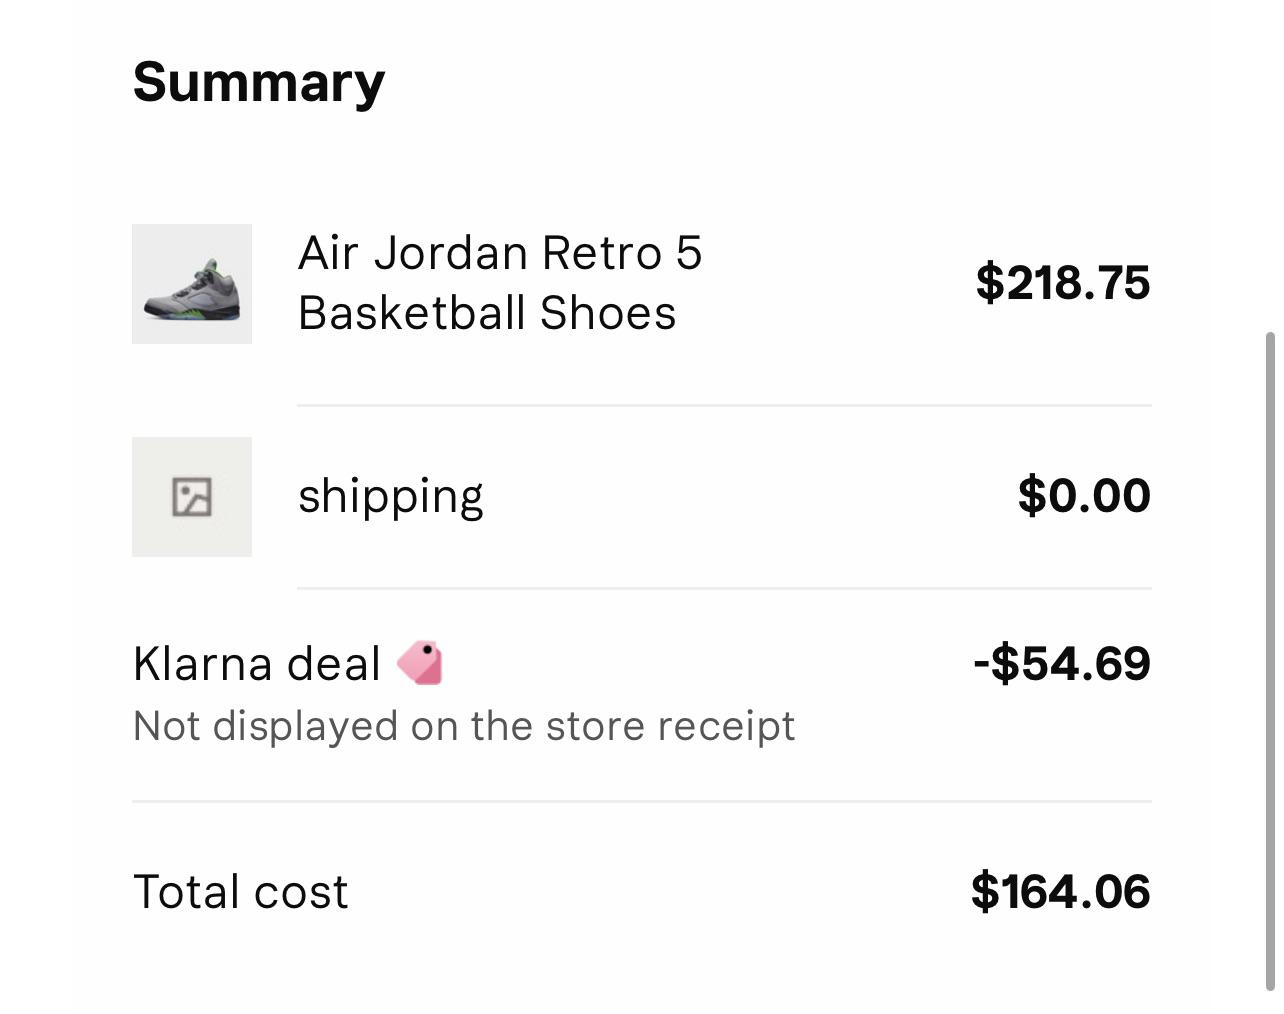Click the Klarna deal label
This screenshot has width=1284, height=1014.
coord(257,664)
